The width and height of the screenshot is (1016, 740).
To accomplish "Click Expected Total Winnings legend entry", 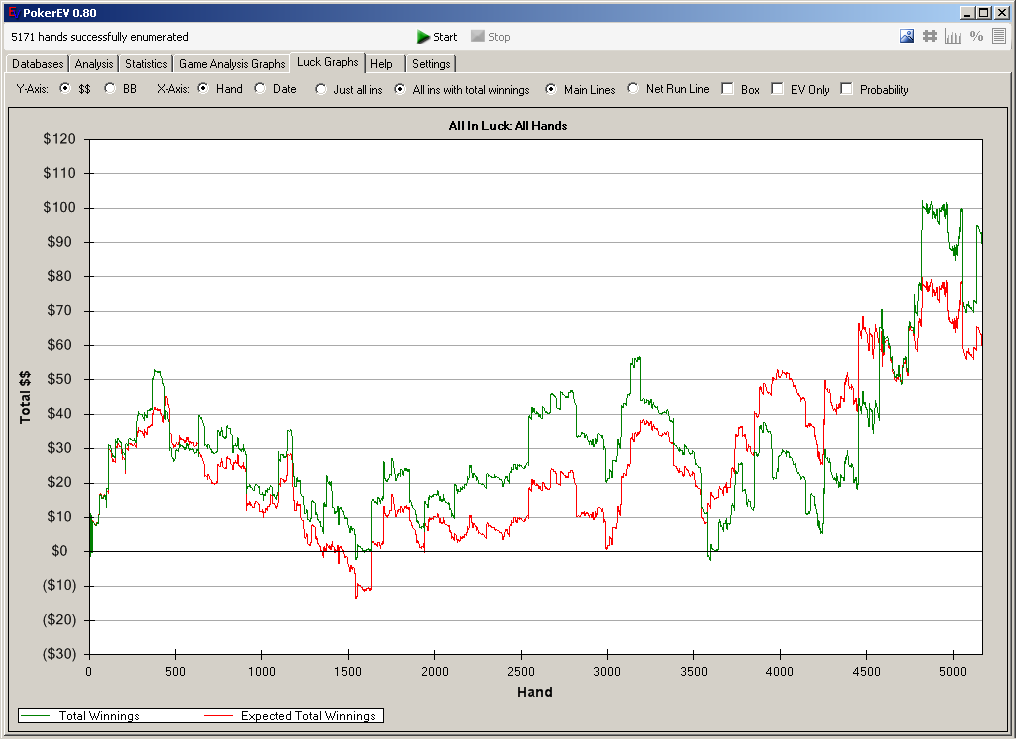I will pos(308,716).
